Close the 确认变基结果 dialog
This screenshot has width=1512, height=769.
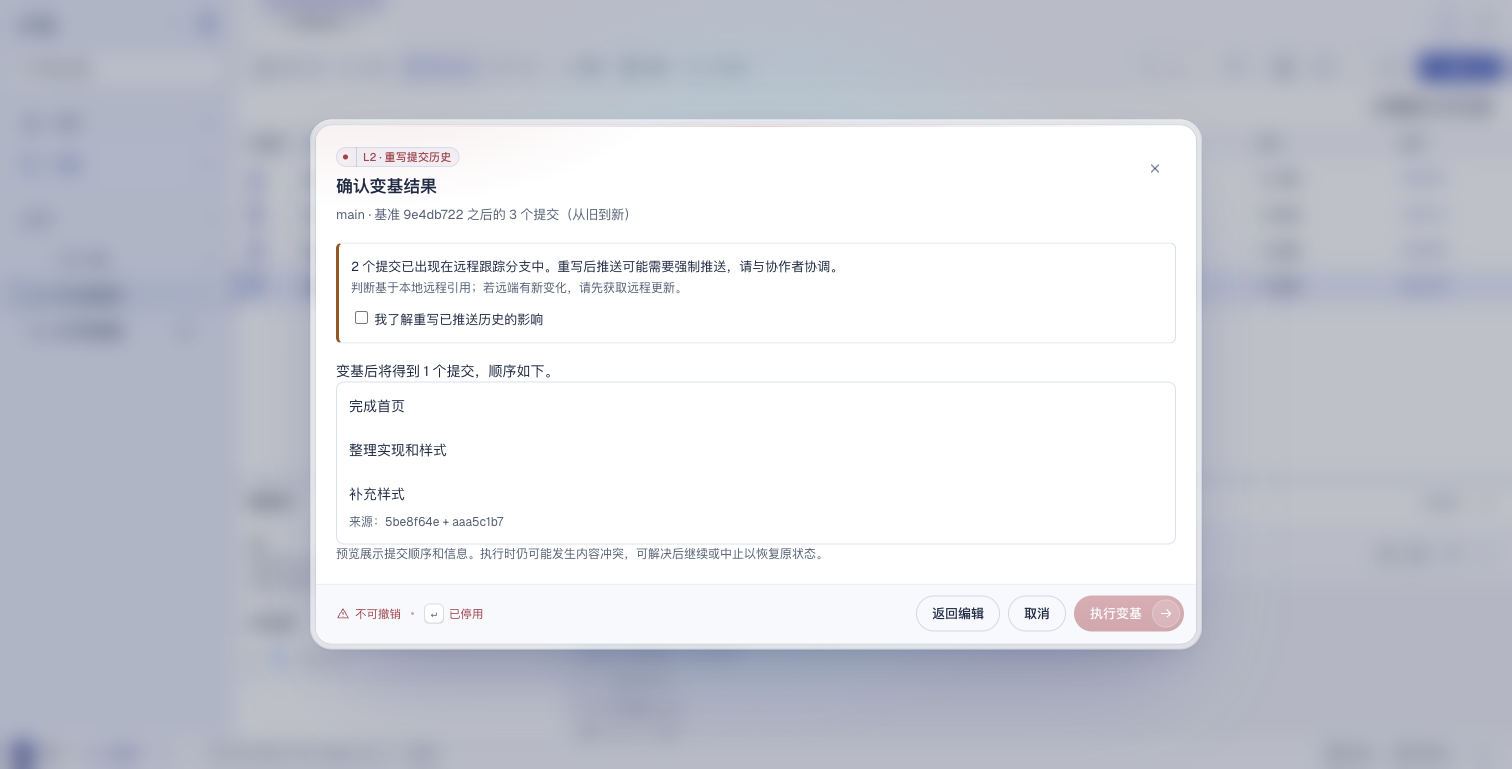[x=1155, y=168]
